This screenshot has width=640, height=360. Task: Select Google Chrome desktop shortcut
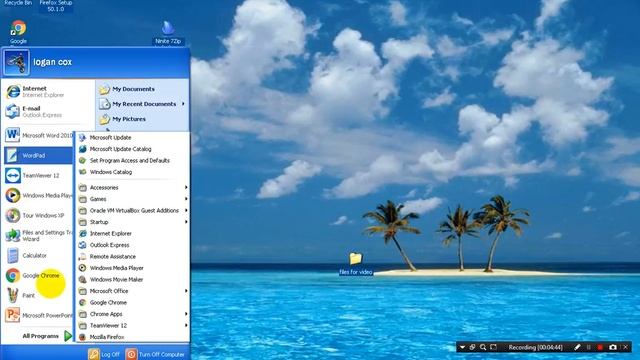tap(18, 32)
